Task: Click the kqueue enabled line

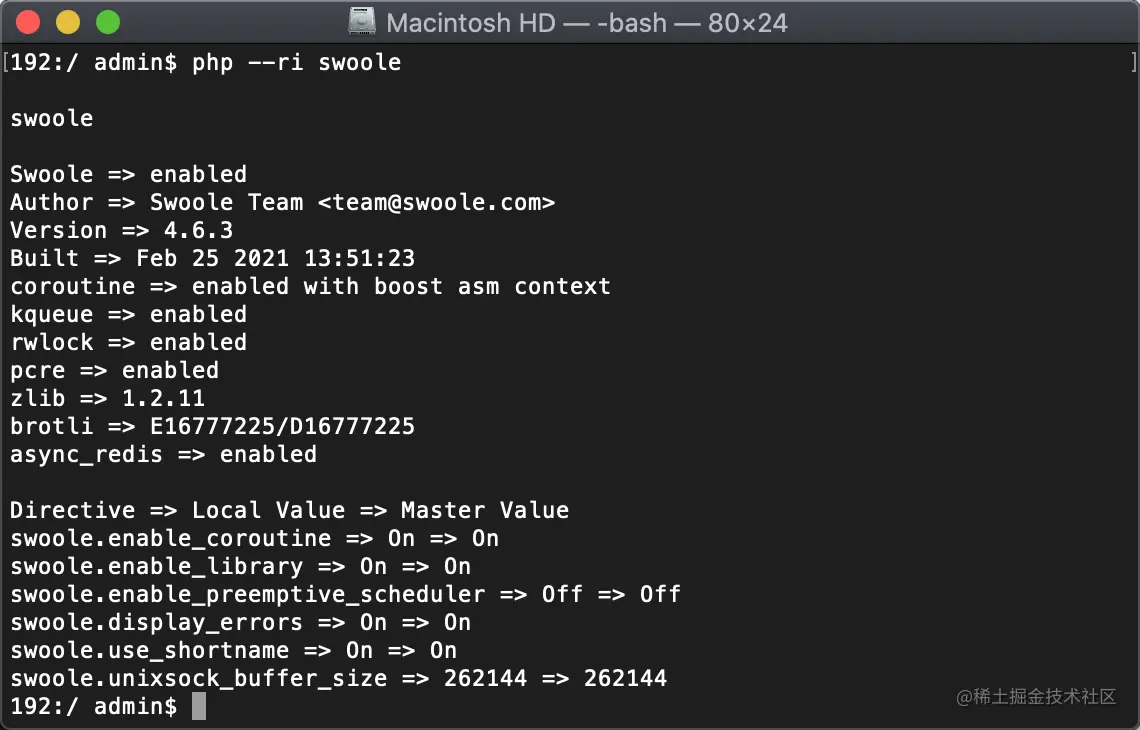Action: pos(128,315)
